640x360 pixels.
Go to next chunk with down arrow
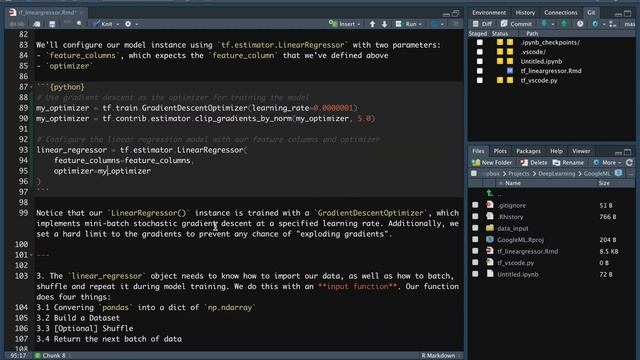pos(384,24)
